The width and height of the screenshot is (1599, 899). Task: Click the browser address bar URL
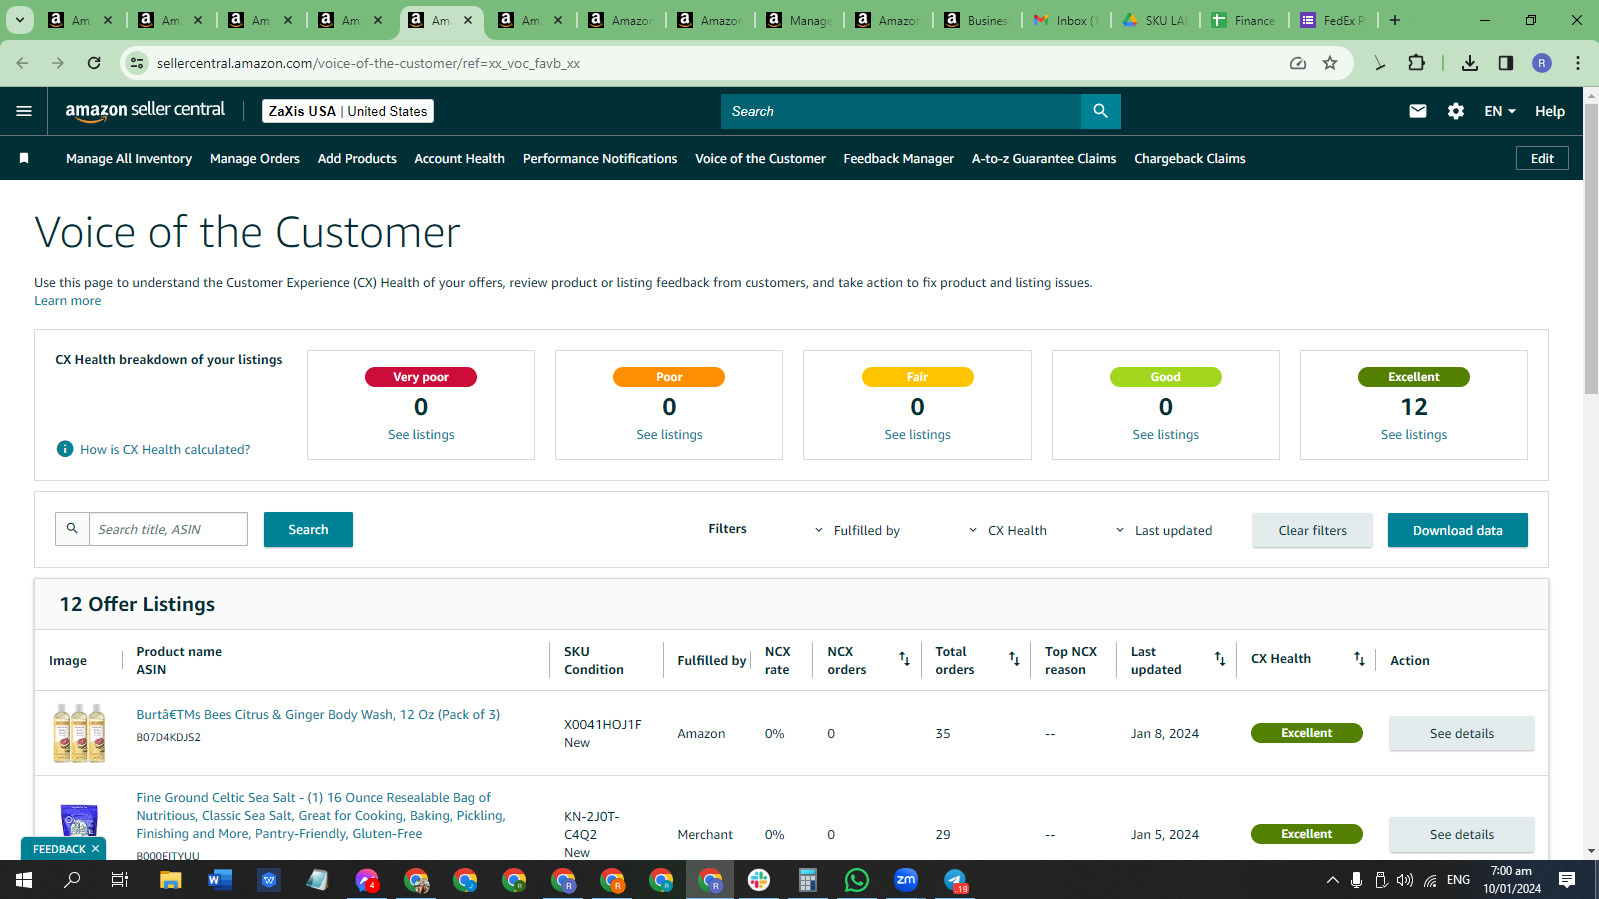368,63
